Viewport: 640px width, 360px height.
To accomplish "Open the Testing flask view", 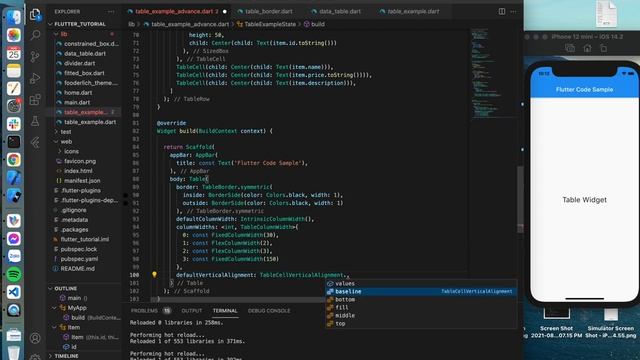I will pos(35,121).
